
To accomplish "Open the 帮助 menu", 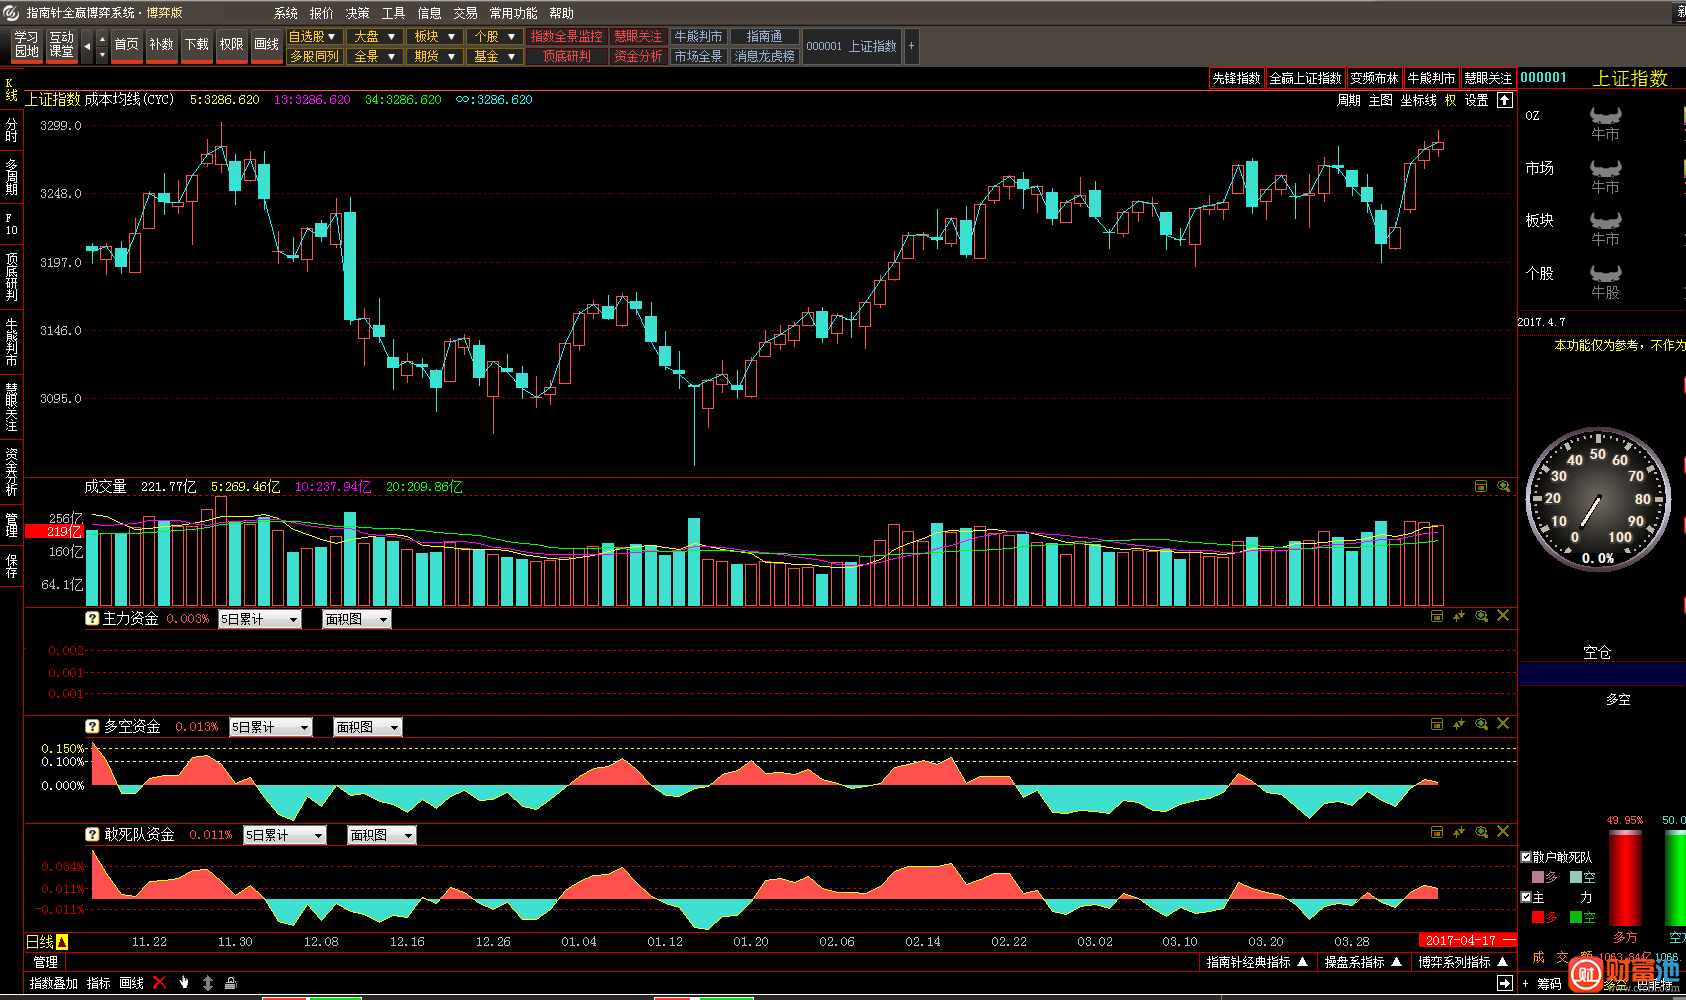I will pyautogui.click(x=562, y=13).
